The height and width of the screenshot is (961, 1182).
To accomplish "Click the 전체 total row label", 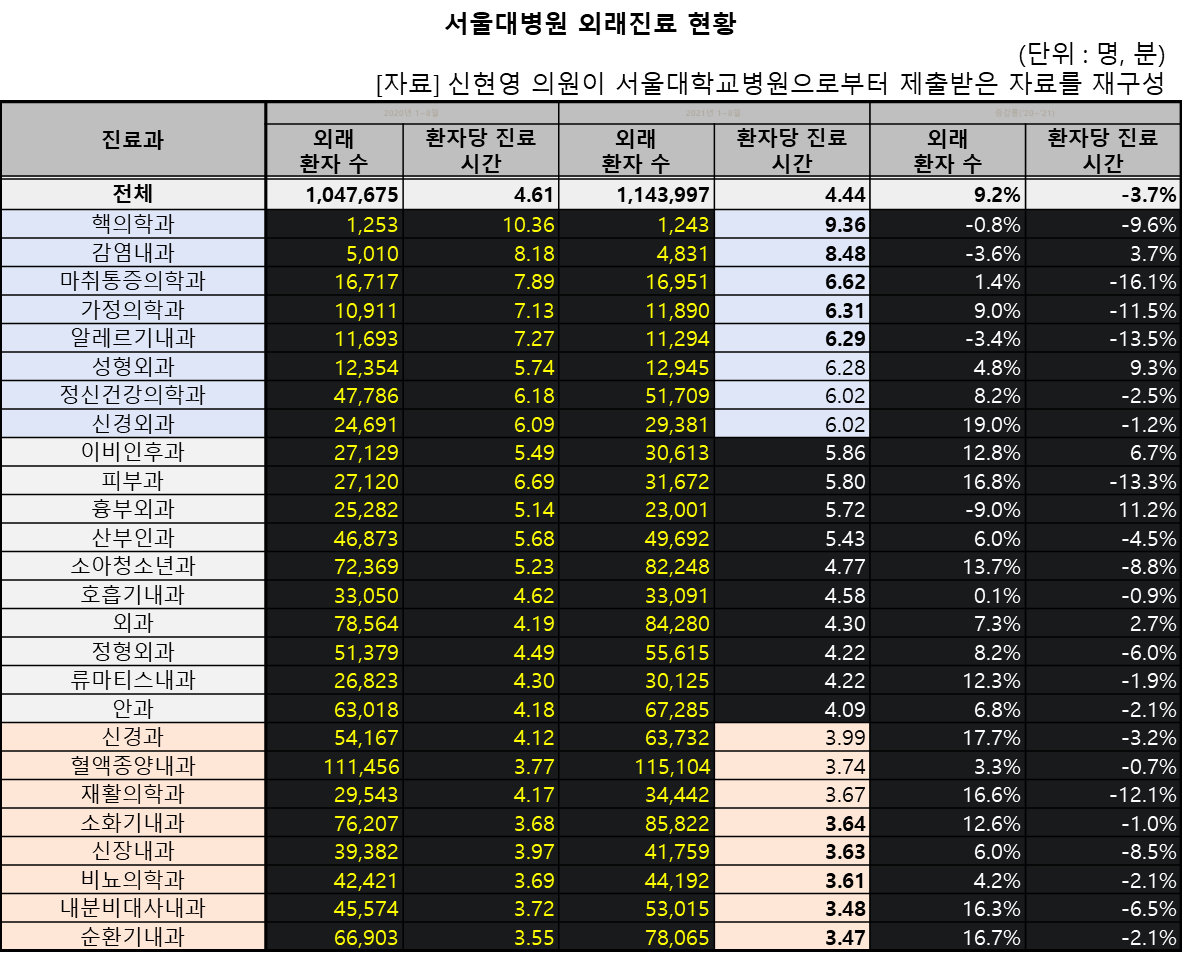I will [133, 195].
